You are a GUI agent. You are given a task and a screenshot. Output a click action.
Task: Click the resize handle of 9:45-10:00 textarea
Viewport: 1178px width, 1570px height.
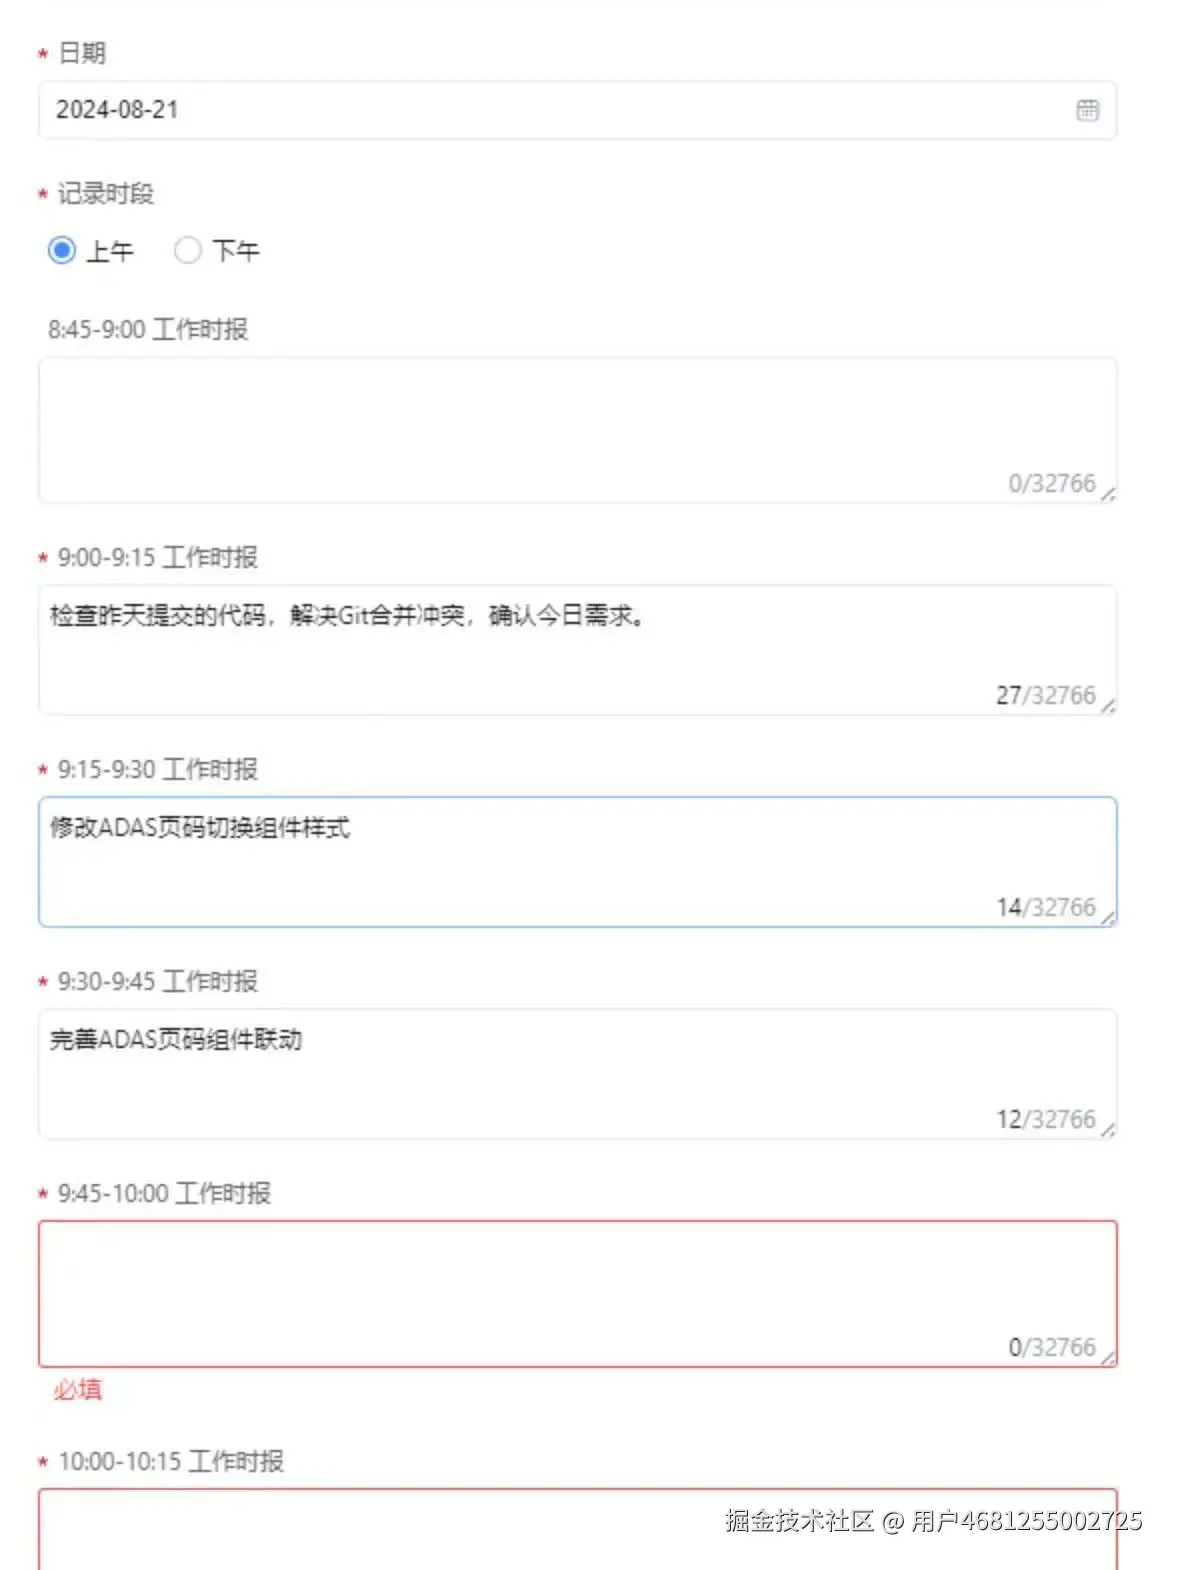pos(1110,1357)
